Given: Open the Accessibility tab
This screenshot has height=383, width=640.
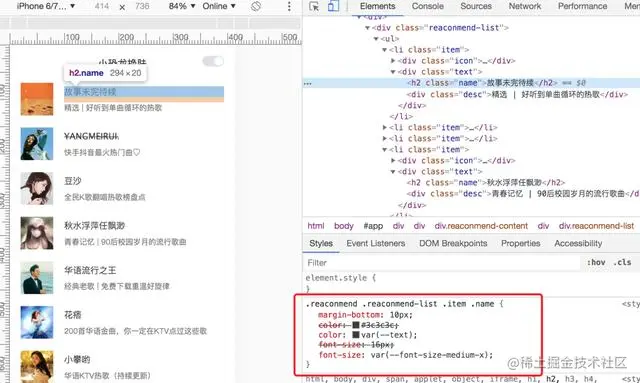Looking at the screenshot, I should (x=578, y=243).
